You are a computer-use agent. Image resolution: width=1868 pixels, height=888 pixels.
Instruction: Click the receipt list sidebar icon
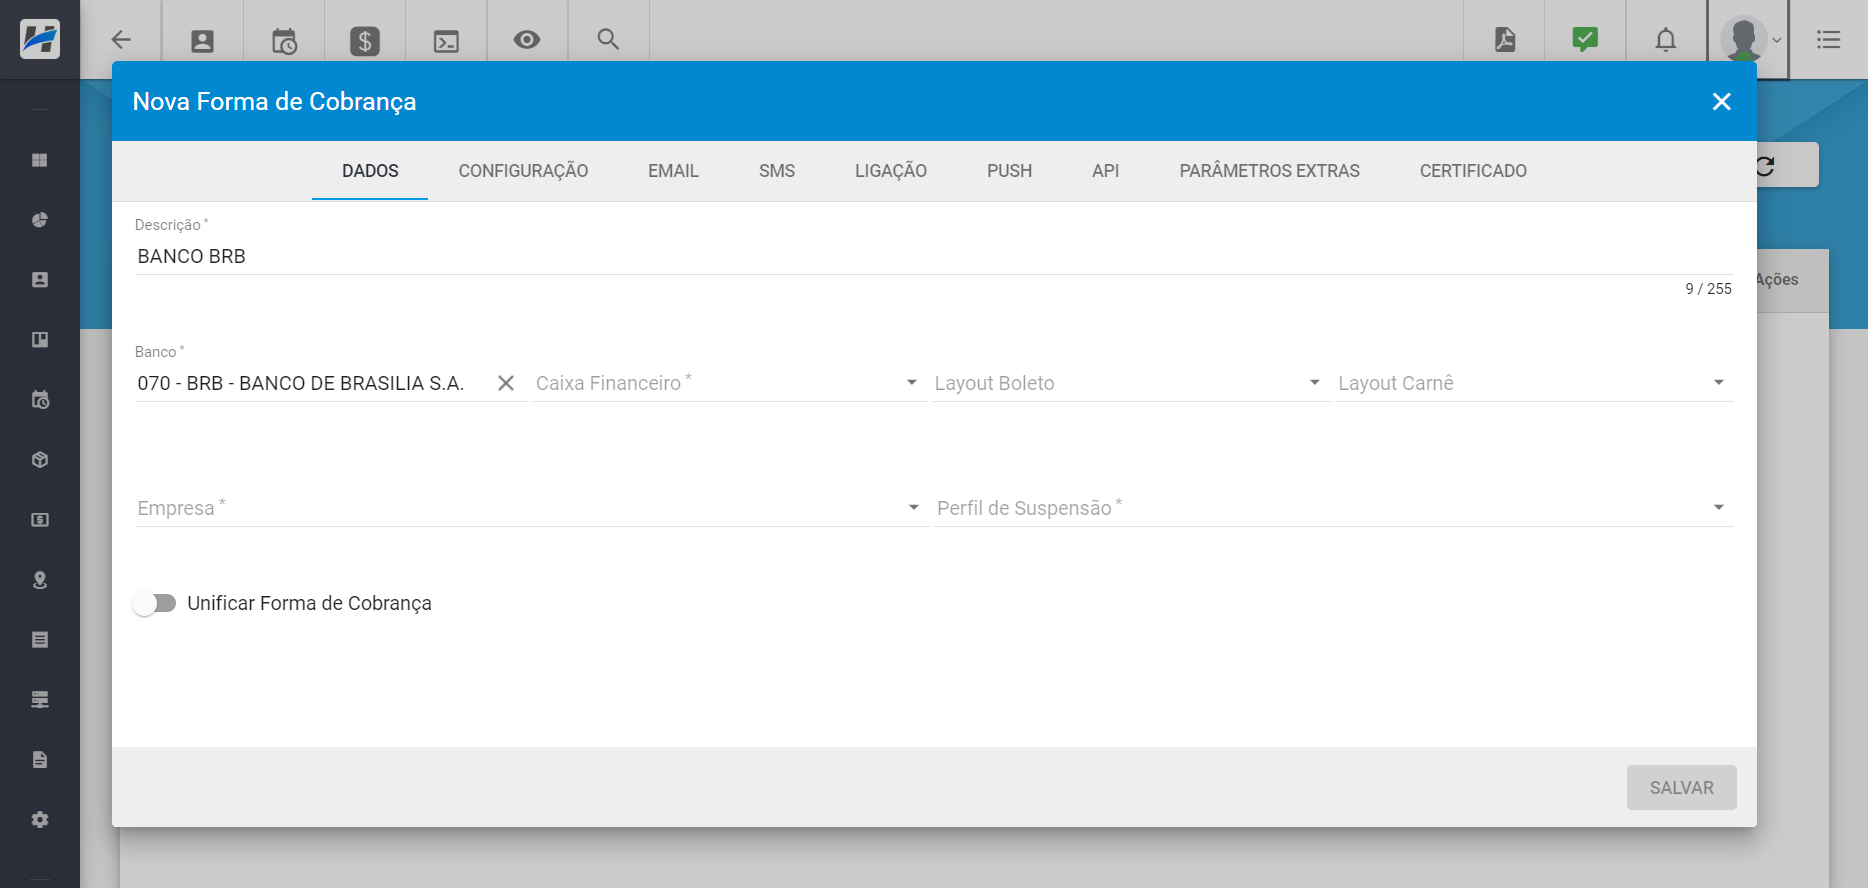[x=40, y=640]
